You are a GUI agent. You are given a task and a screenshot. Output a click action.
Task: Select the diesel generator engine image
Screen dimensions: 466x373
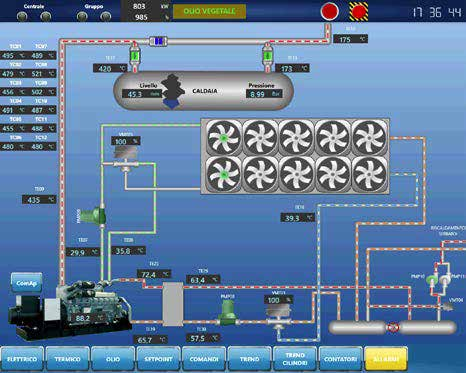pos(69,310)
